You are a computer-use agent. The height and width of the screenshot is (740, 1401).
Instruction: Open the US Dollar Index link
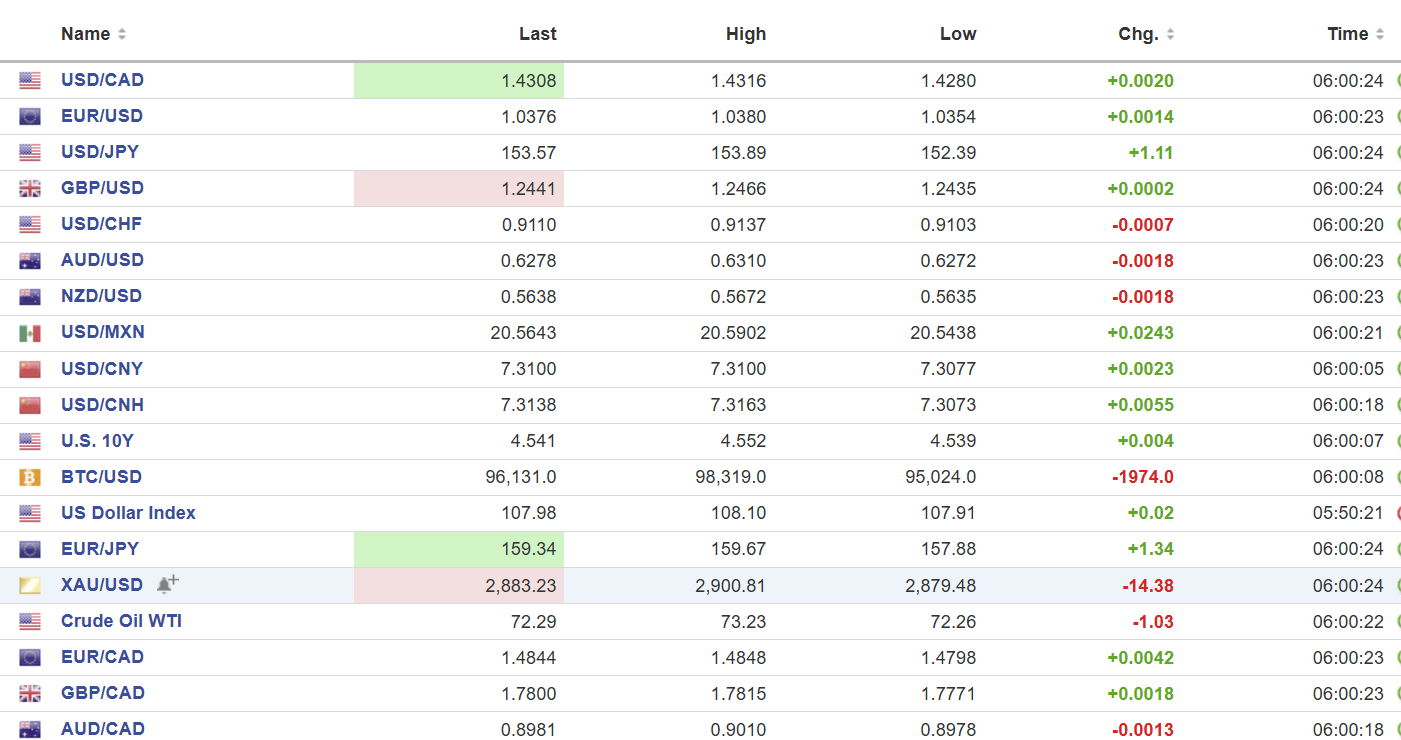point(128,513)
